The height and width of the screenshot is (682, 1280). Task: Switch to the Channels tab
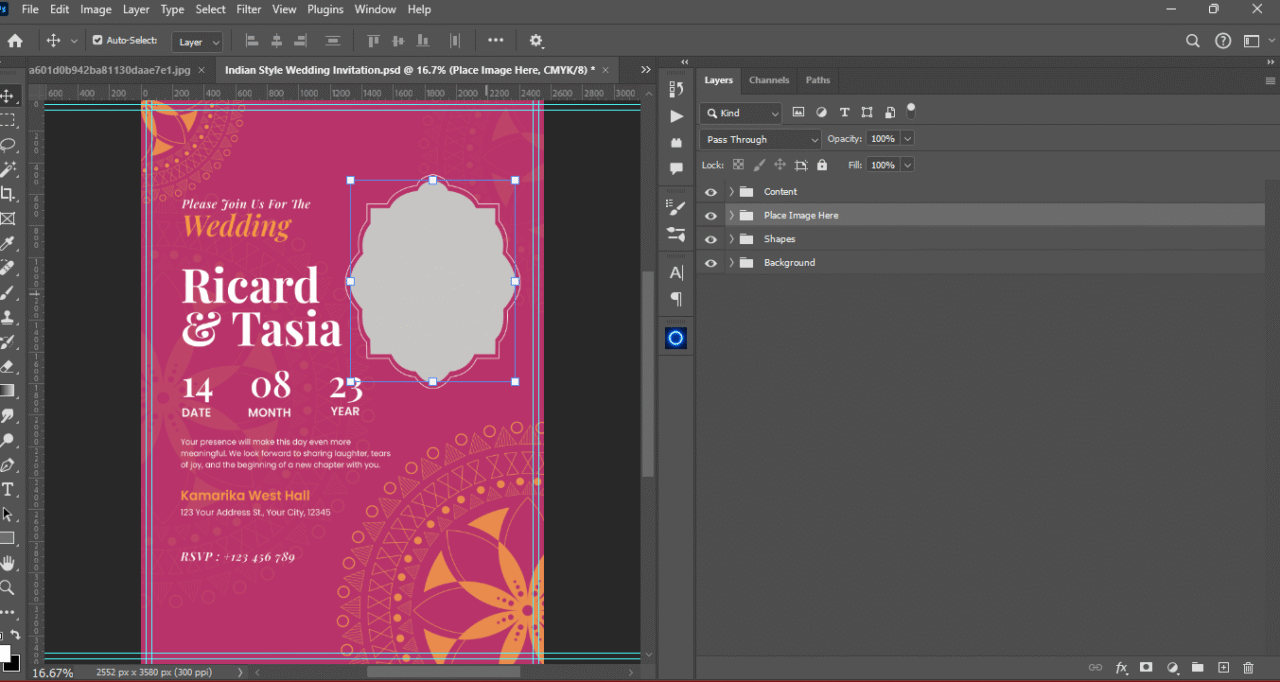coord(769,80)
